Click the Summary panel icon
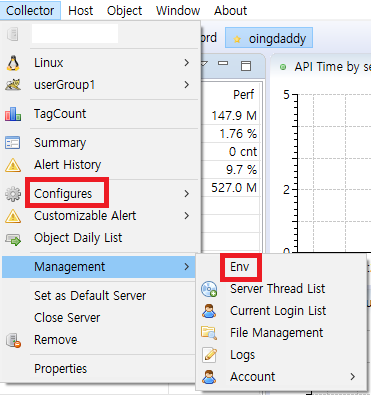Viewport: 371px width, 395px height. (x=13, y=143)
